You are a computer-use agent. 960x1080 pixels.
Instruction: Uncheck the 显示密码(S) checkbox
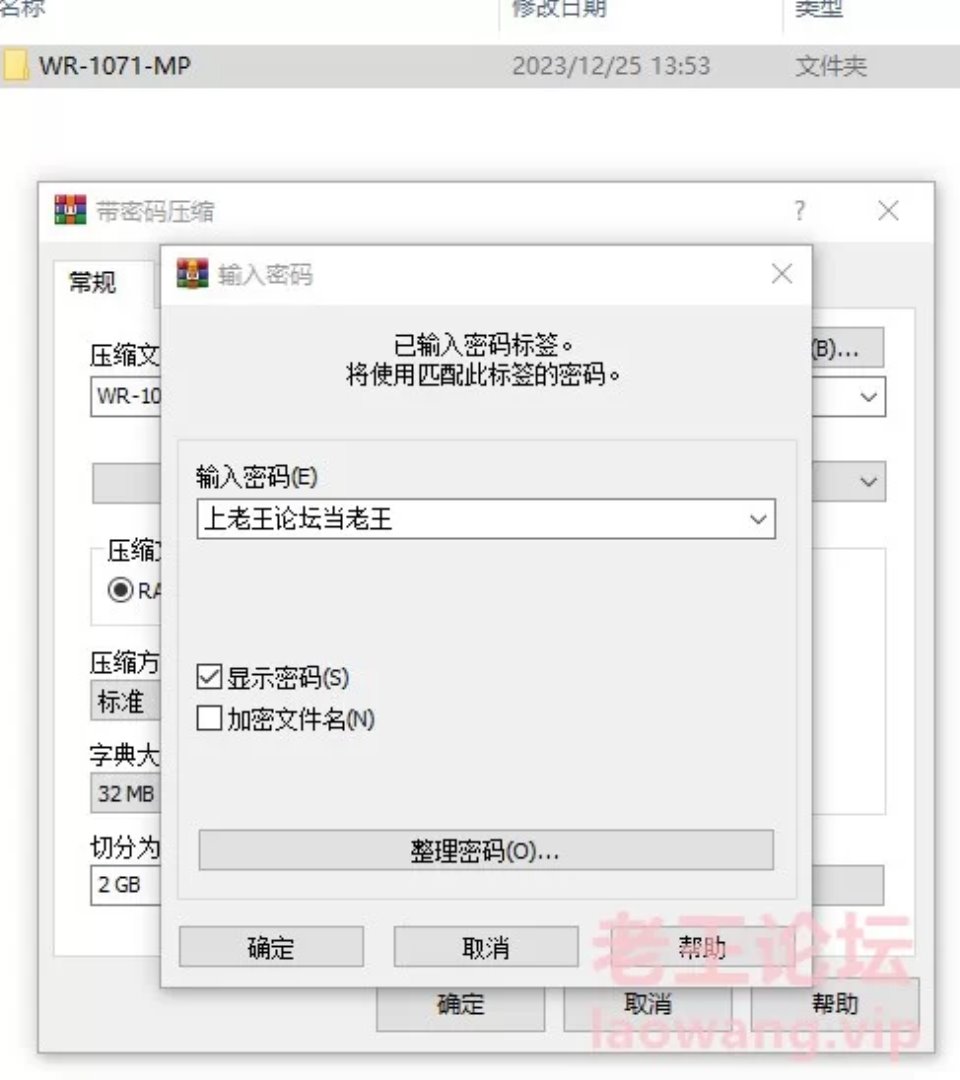pos(209,677)
